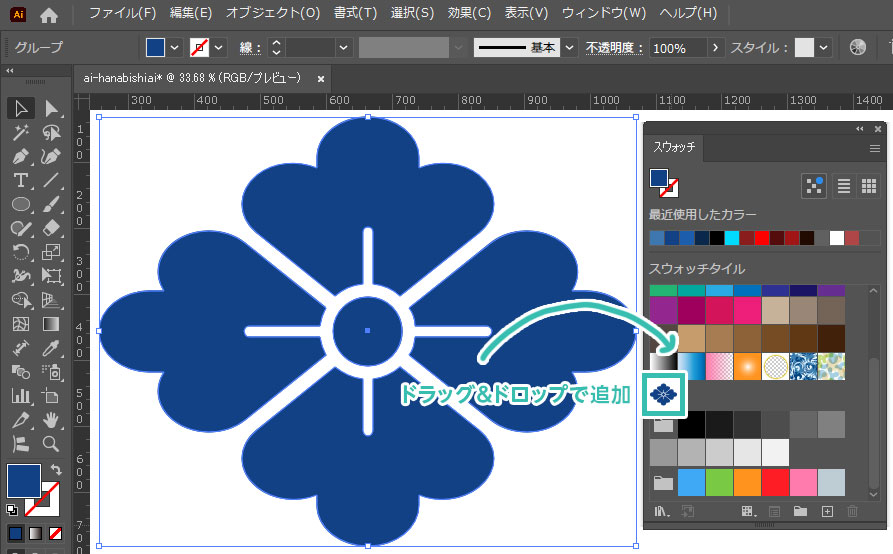Switch swatches to list view
The height and width of the screenshot is (554, 893).
[x=843, y=185]
